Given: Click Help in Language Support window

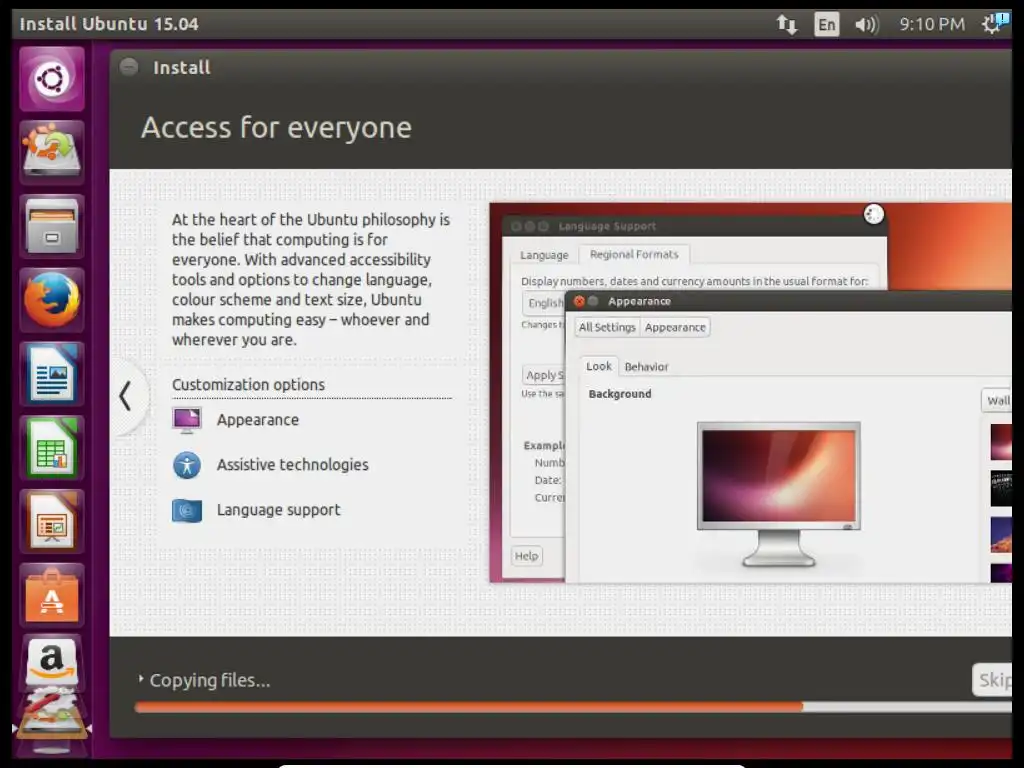Looking at the screenshot, I should [x=526, y=556].
